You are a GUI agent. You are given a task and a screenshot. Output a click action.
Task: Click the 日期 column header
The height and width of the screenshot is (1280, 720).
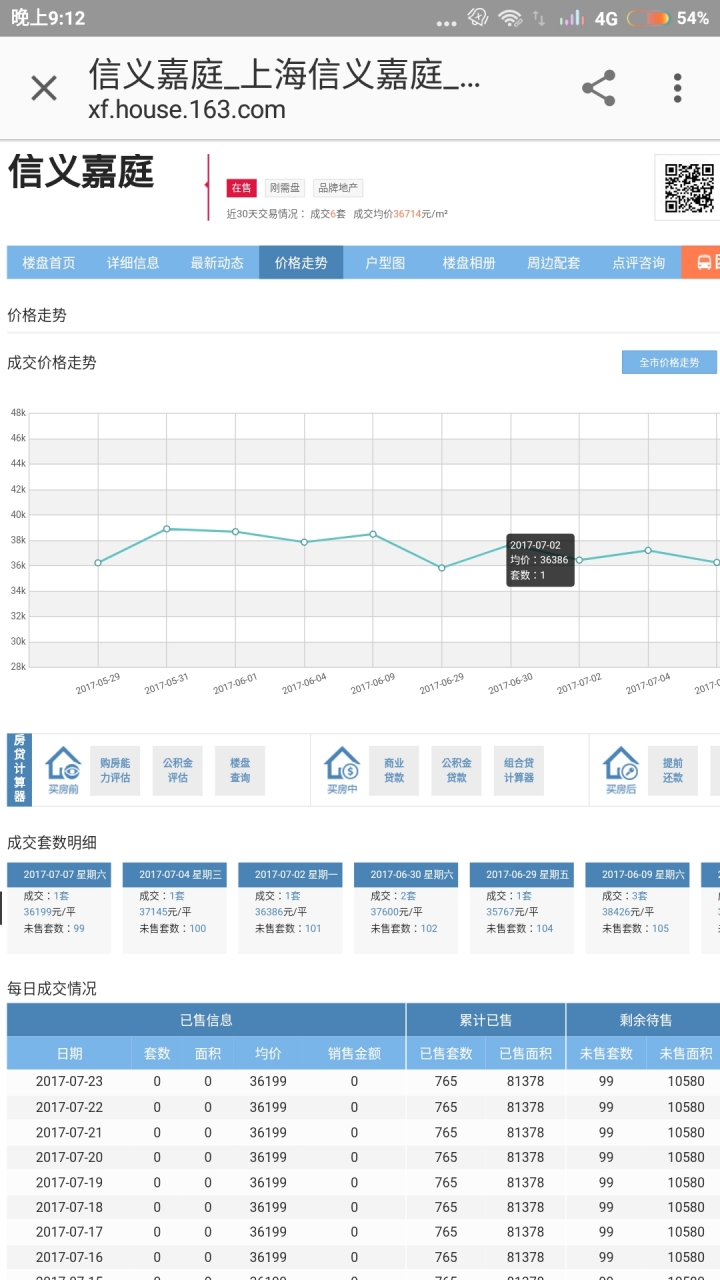click(x=69, y=1053)
